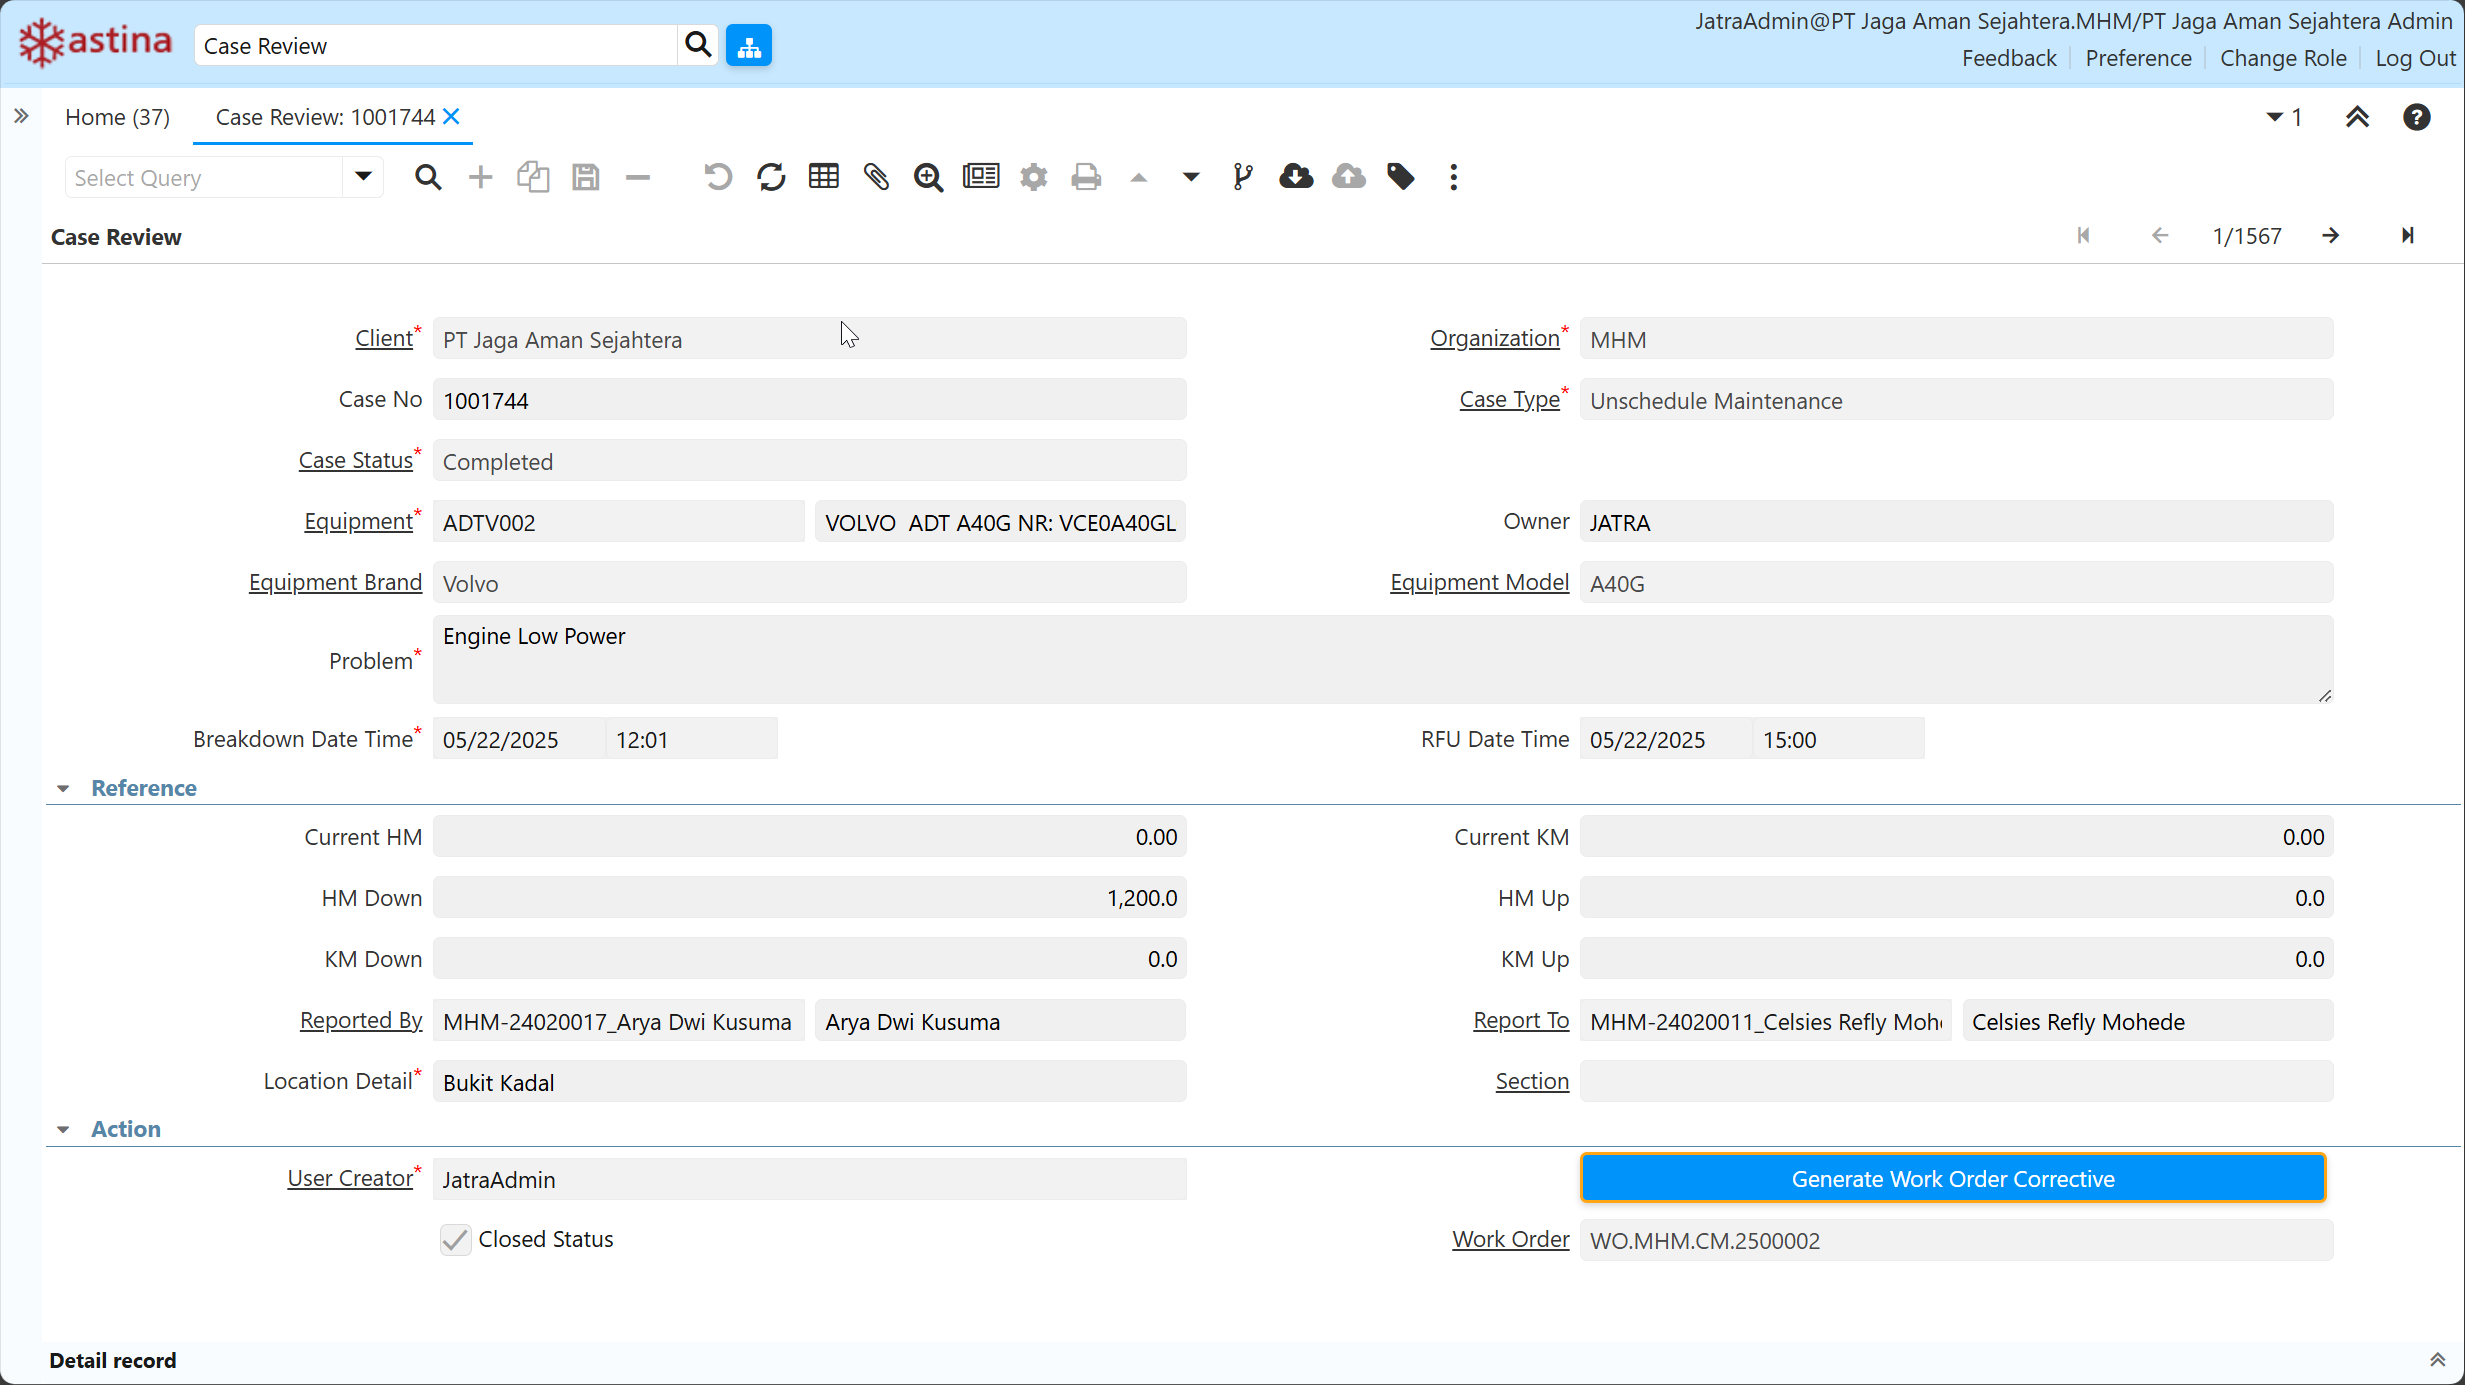This screenshot has width=2465, height=1385.
Task: Collapse the Action section
Action: click(64, 1130)
